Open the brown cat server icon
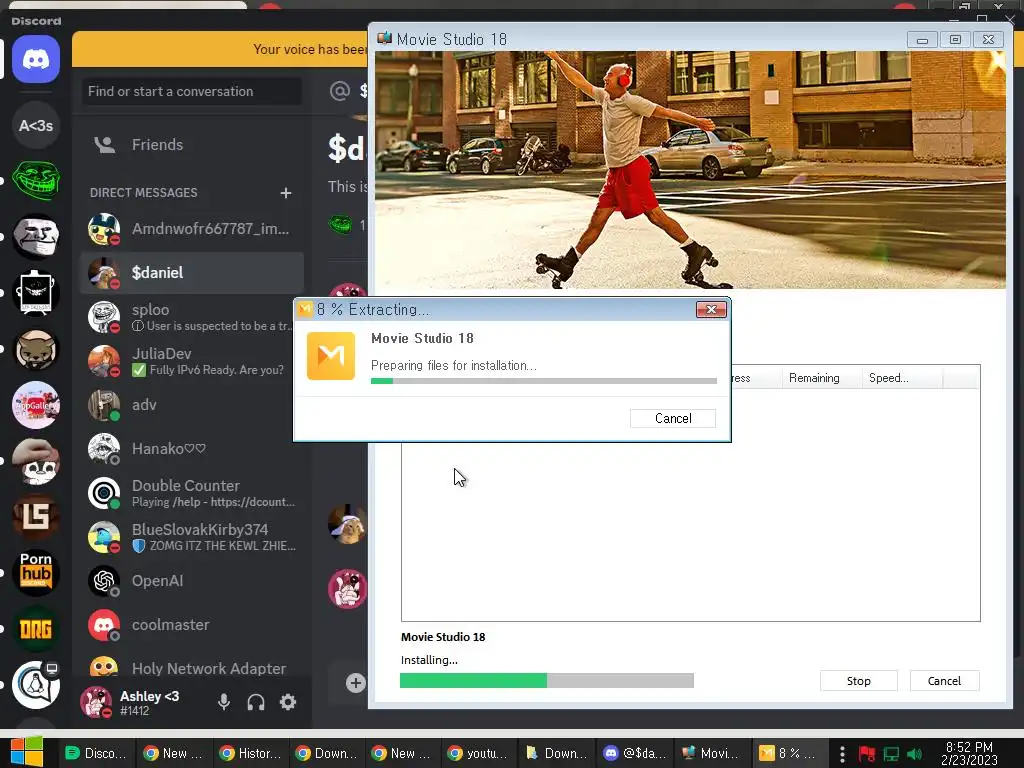The height and width of the screenshot is (768, 1024). tap(36, 349)
